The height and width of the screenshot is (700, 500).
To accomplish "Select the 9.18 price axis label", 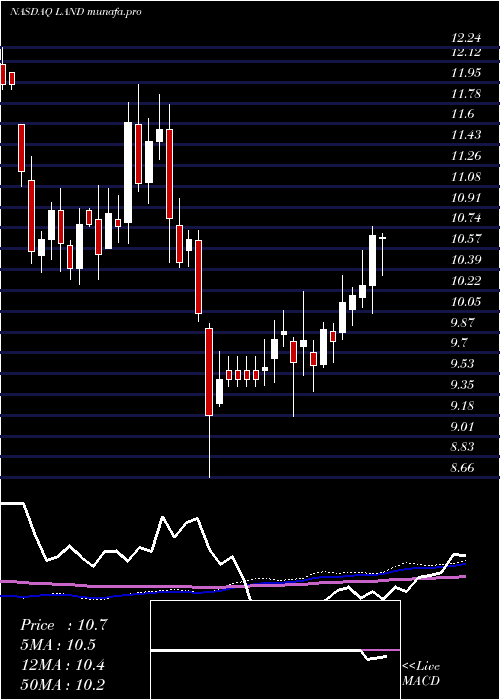I will coord(462,406).
